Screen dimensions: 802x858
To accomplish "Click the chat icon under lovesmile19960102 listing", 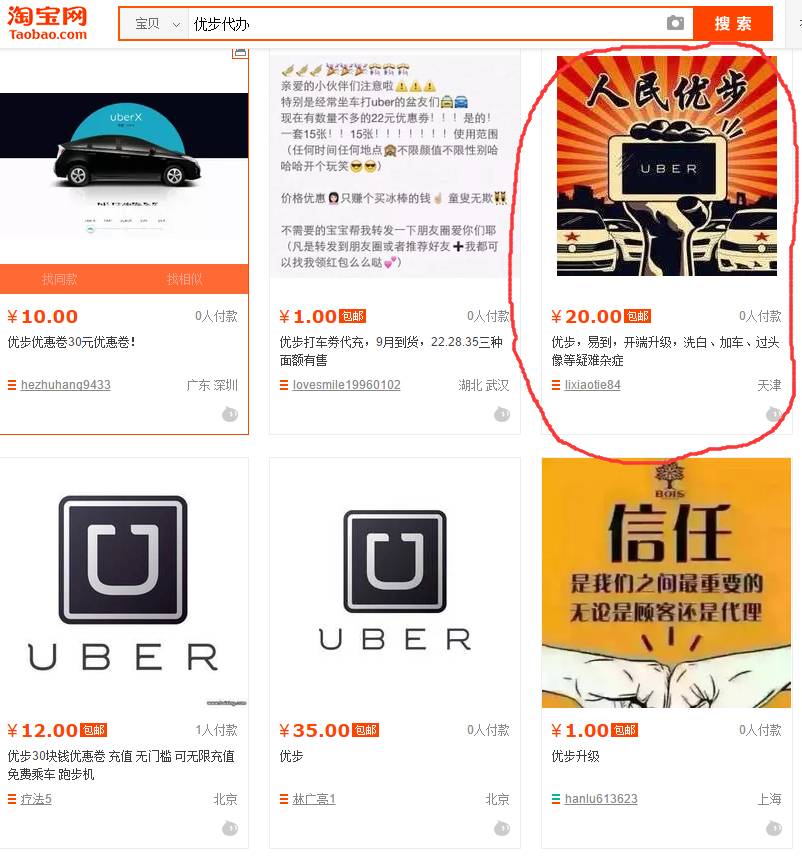I will pos(502,415).
